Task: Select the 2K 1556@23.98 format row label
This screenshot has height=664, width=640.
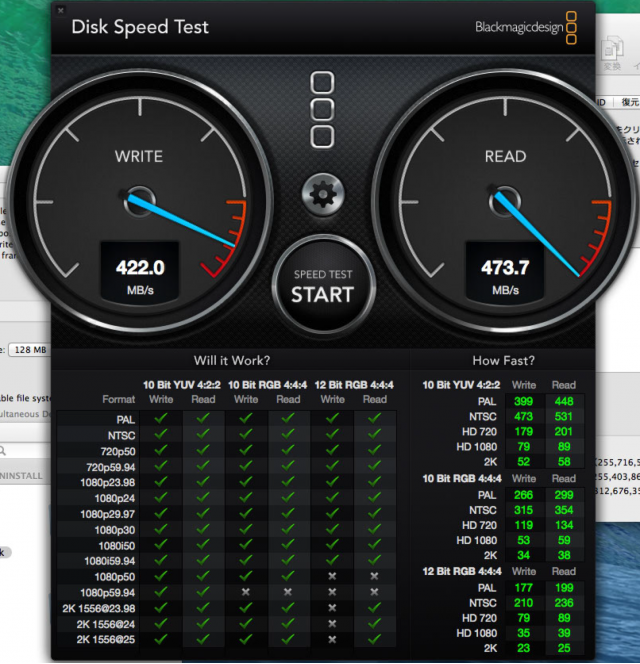Action: [x=99, y=609]
